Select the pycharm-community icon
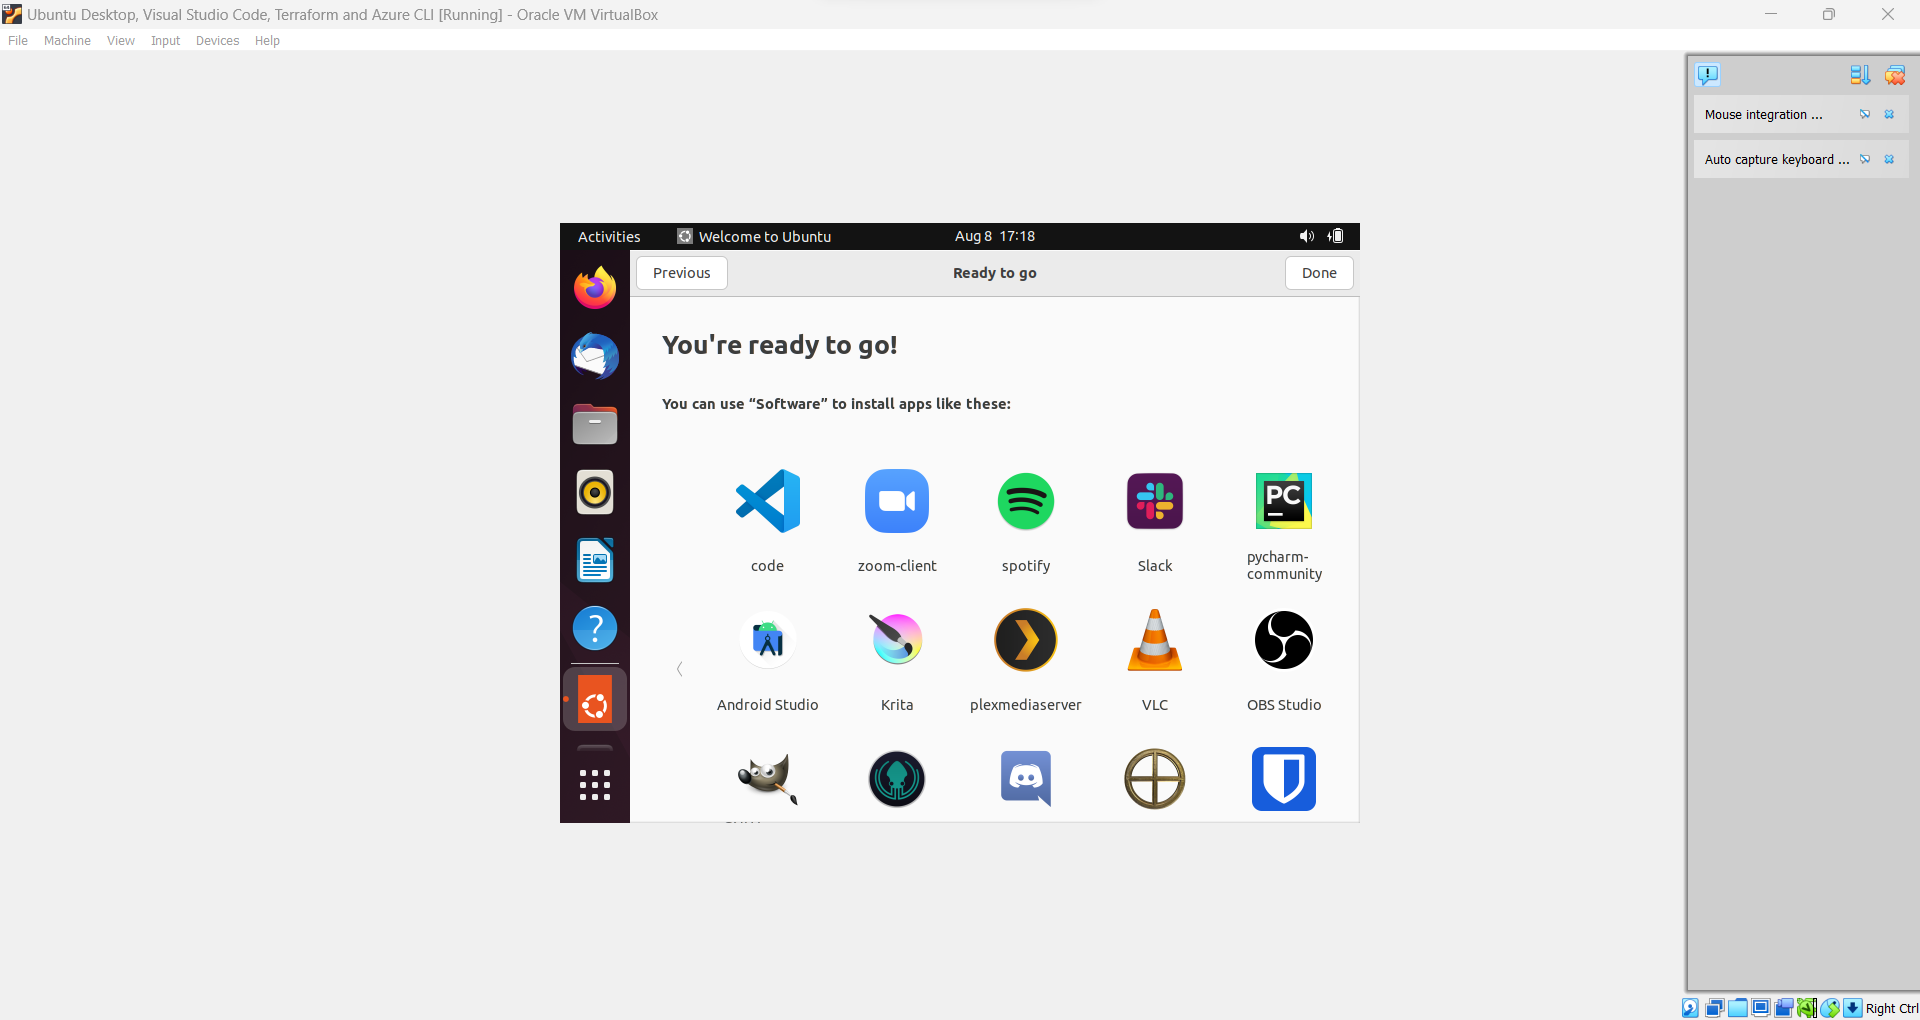The width and height of the screenshot is (1920, 1020). (1283, 501)
